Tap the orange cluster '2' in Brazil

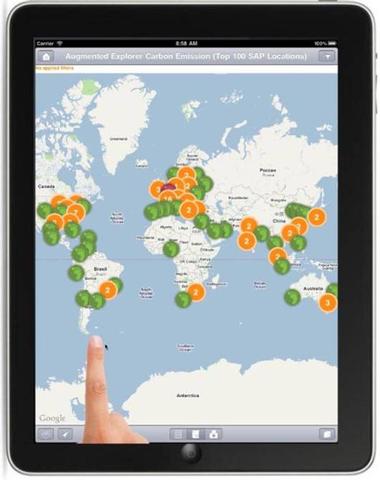point(108,290)
